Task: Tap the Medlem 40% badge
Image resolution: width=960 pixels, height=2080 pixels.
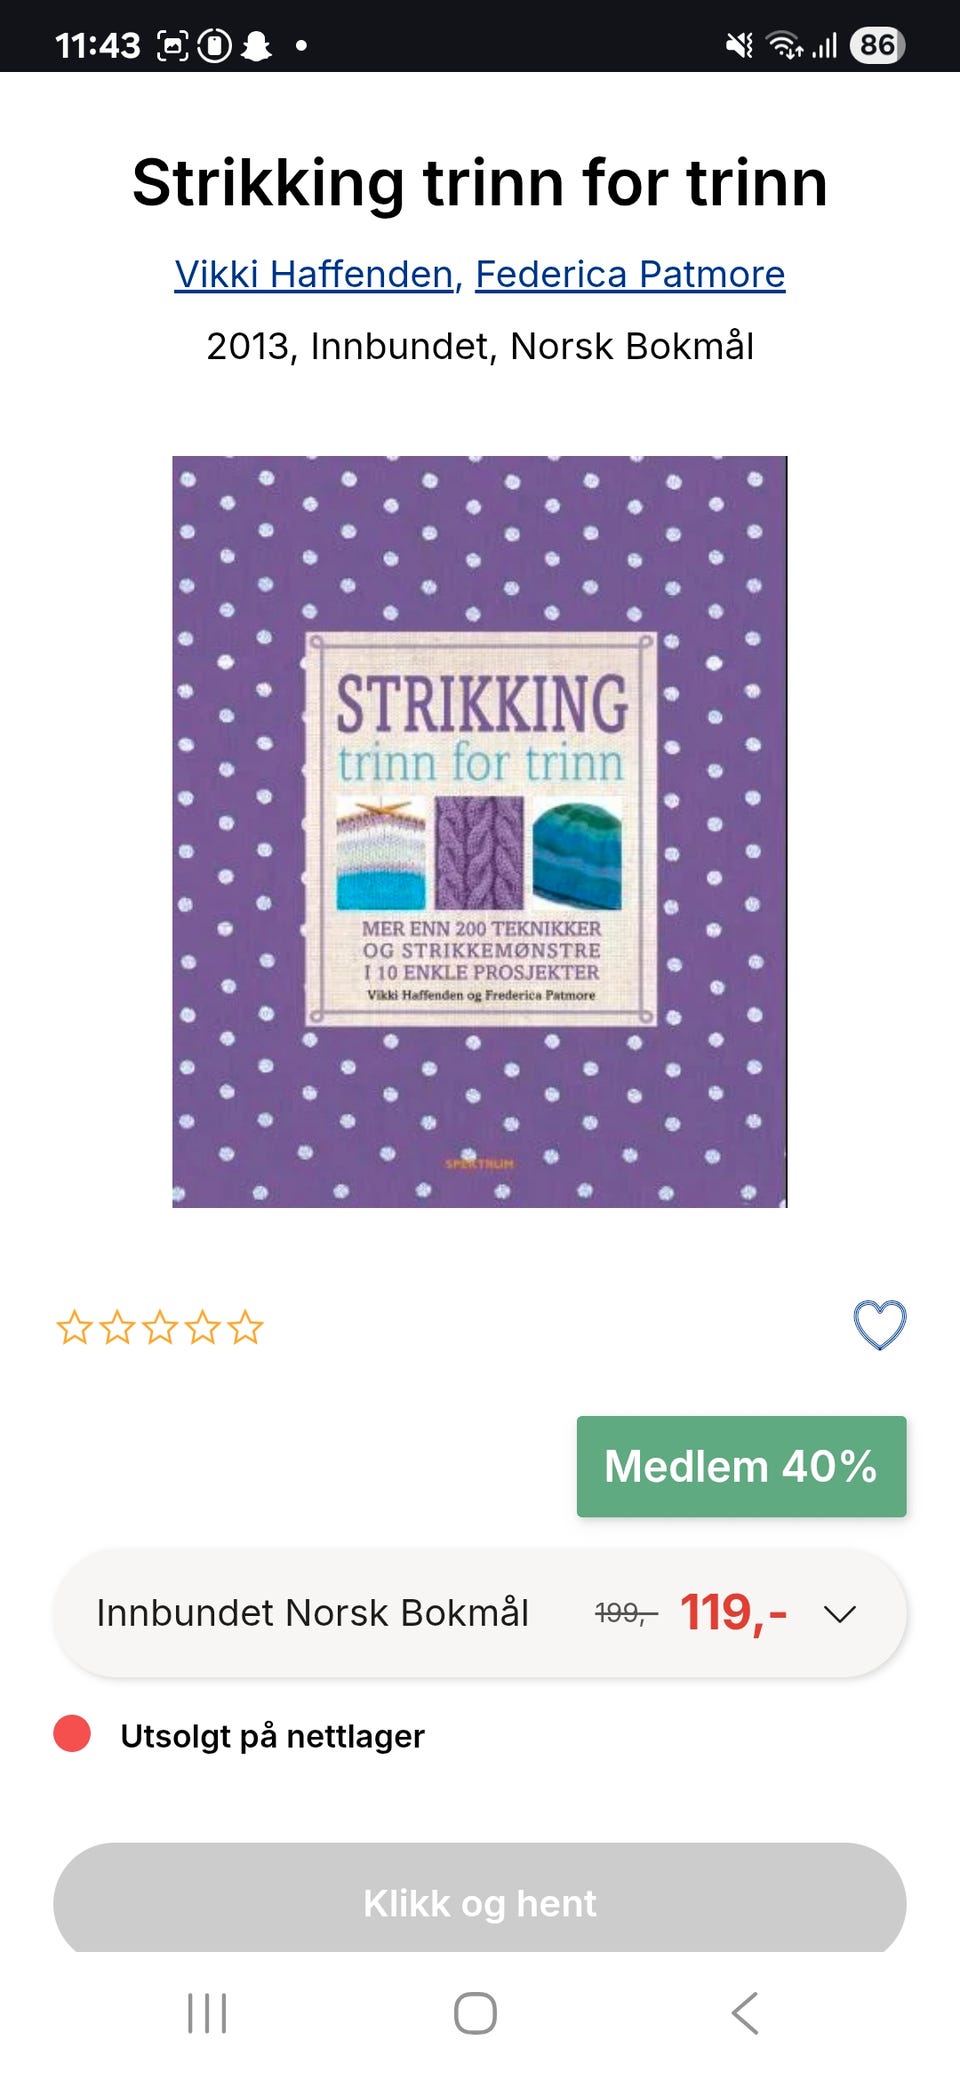Action: 741,1466
